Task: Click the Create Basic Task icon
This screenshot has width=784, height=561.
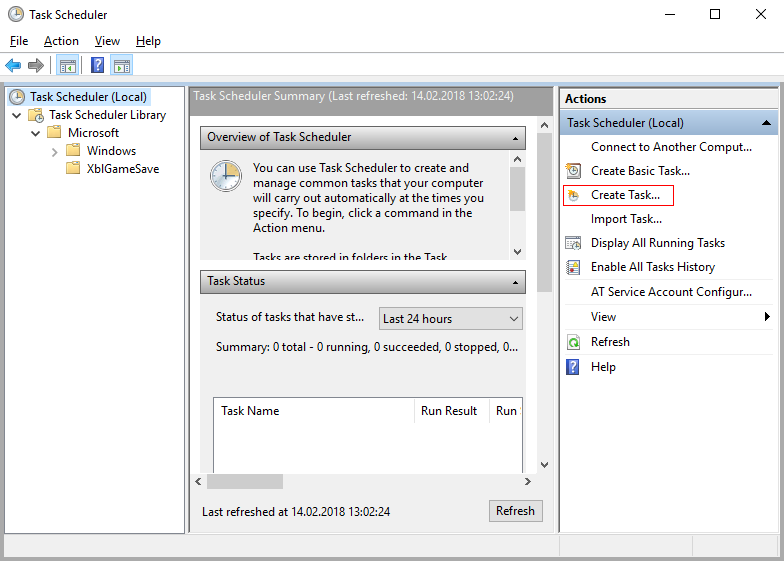Action: 573,171
